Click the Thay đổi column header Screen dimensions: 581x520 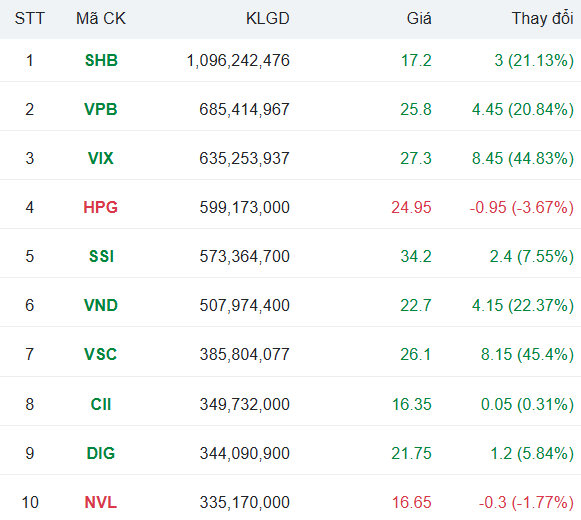[x=542, y=19]
